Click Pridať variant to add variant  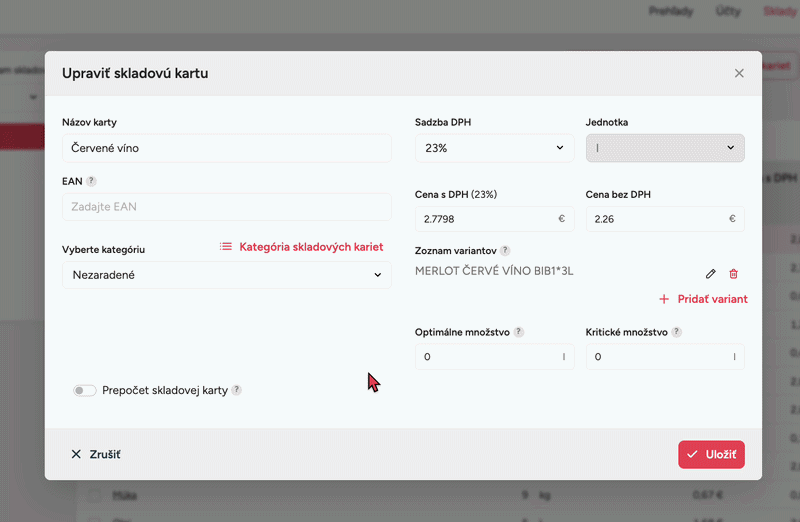point(703,299)
